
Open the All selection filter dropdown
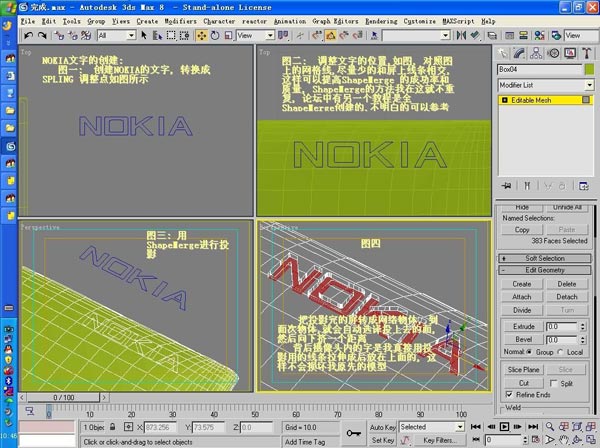click(x=132, y=36)
